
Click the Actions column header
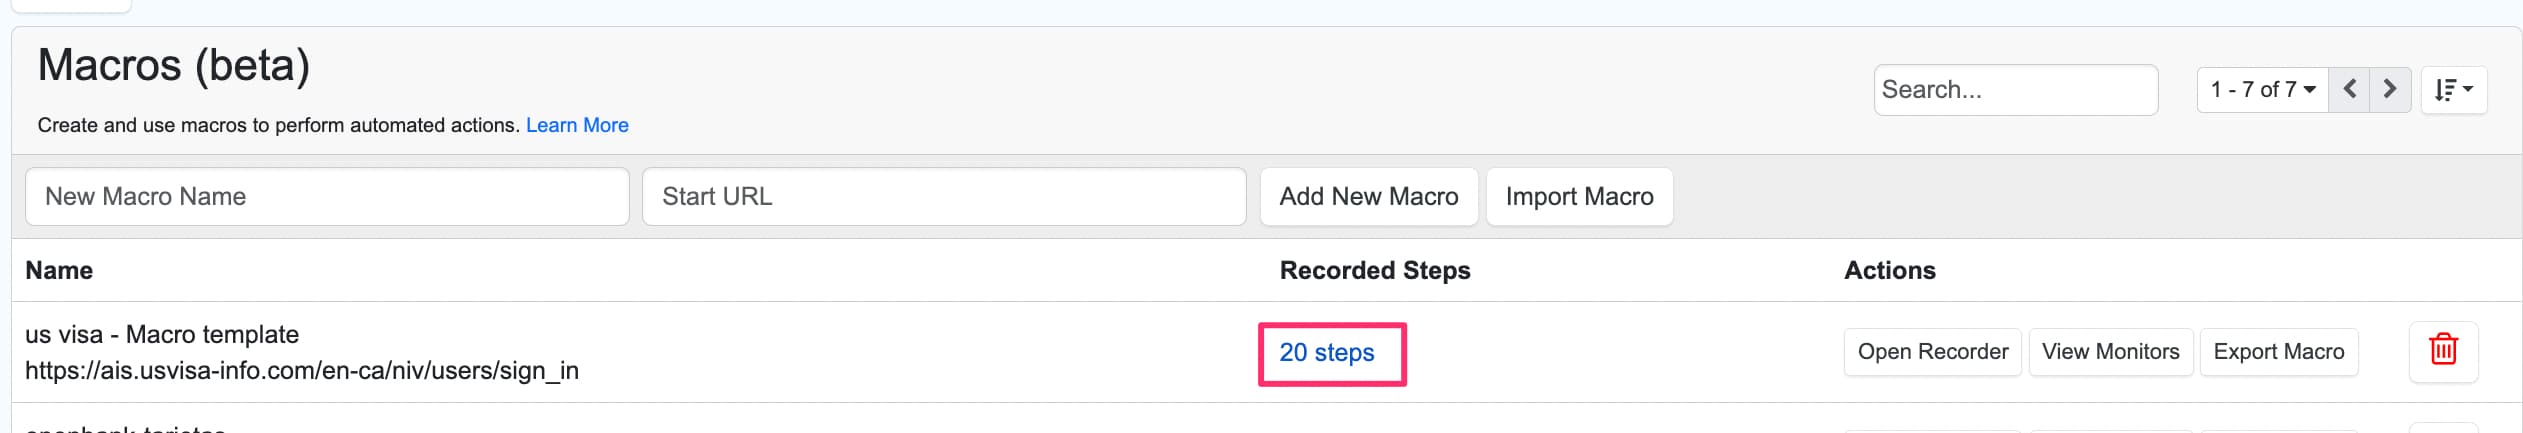pyautogui.click(x=1889, y=271)
